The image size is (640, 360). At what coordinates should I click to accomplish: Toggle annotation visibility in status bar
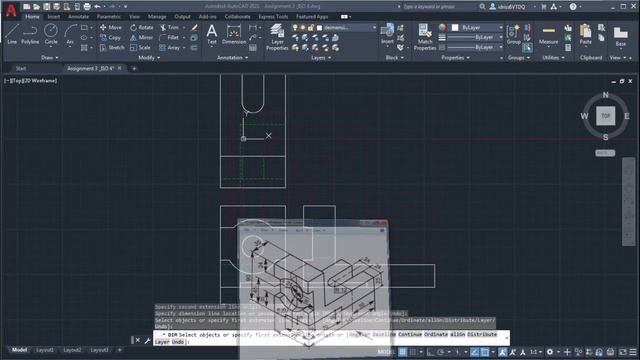tap(502, 352)
